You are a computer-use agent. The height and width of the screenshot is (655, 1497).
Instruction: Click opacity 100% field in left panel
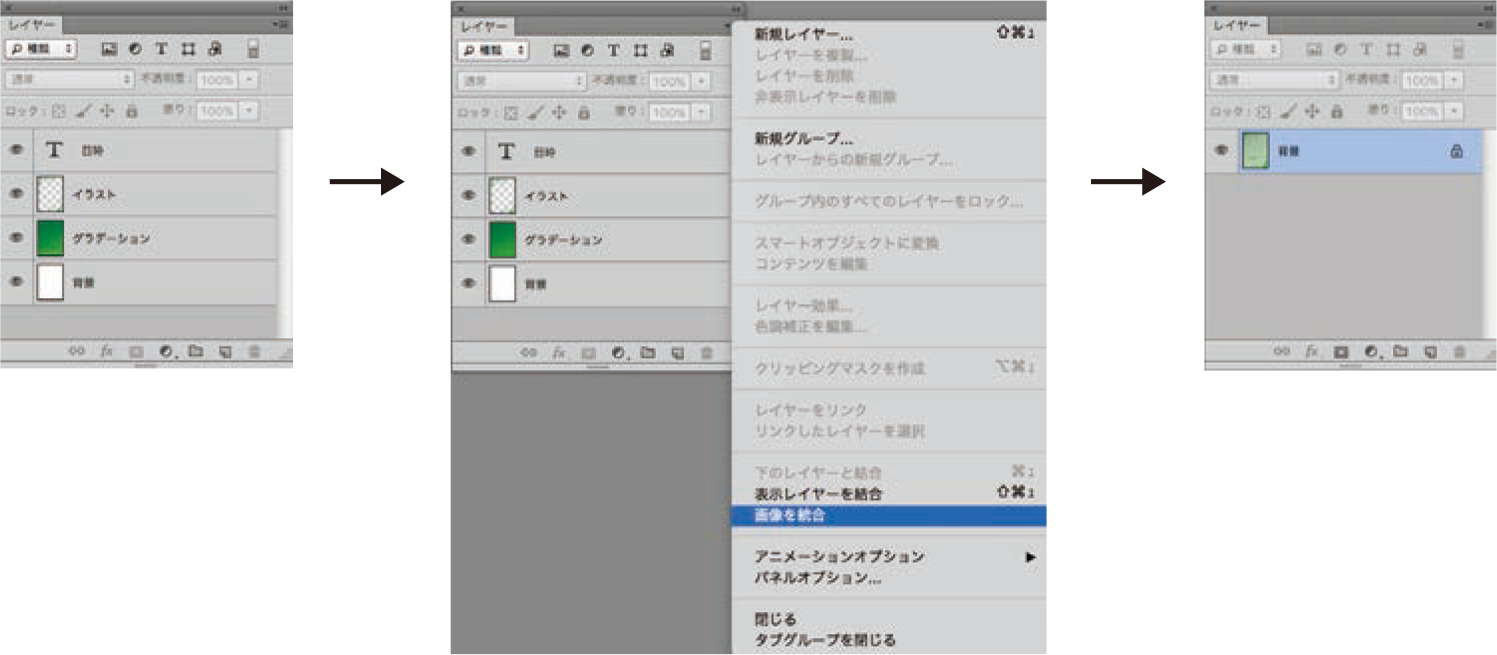pos(217,78)
